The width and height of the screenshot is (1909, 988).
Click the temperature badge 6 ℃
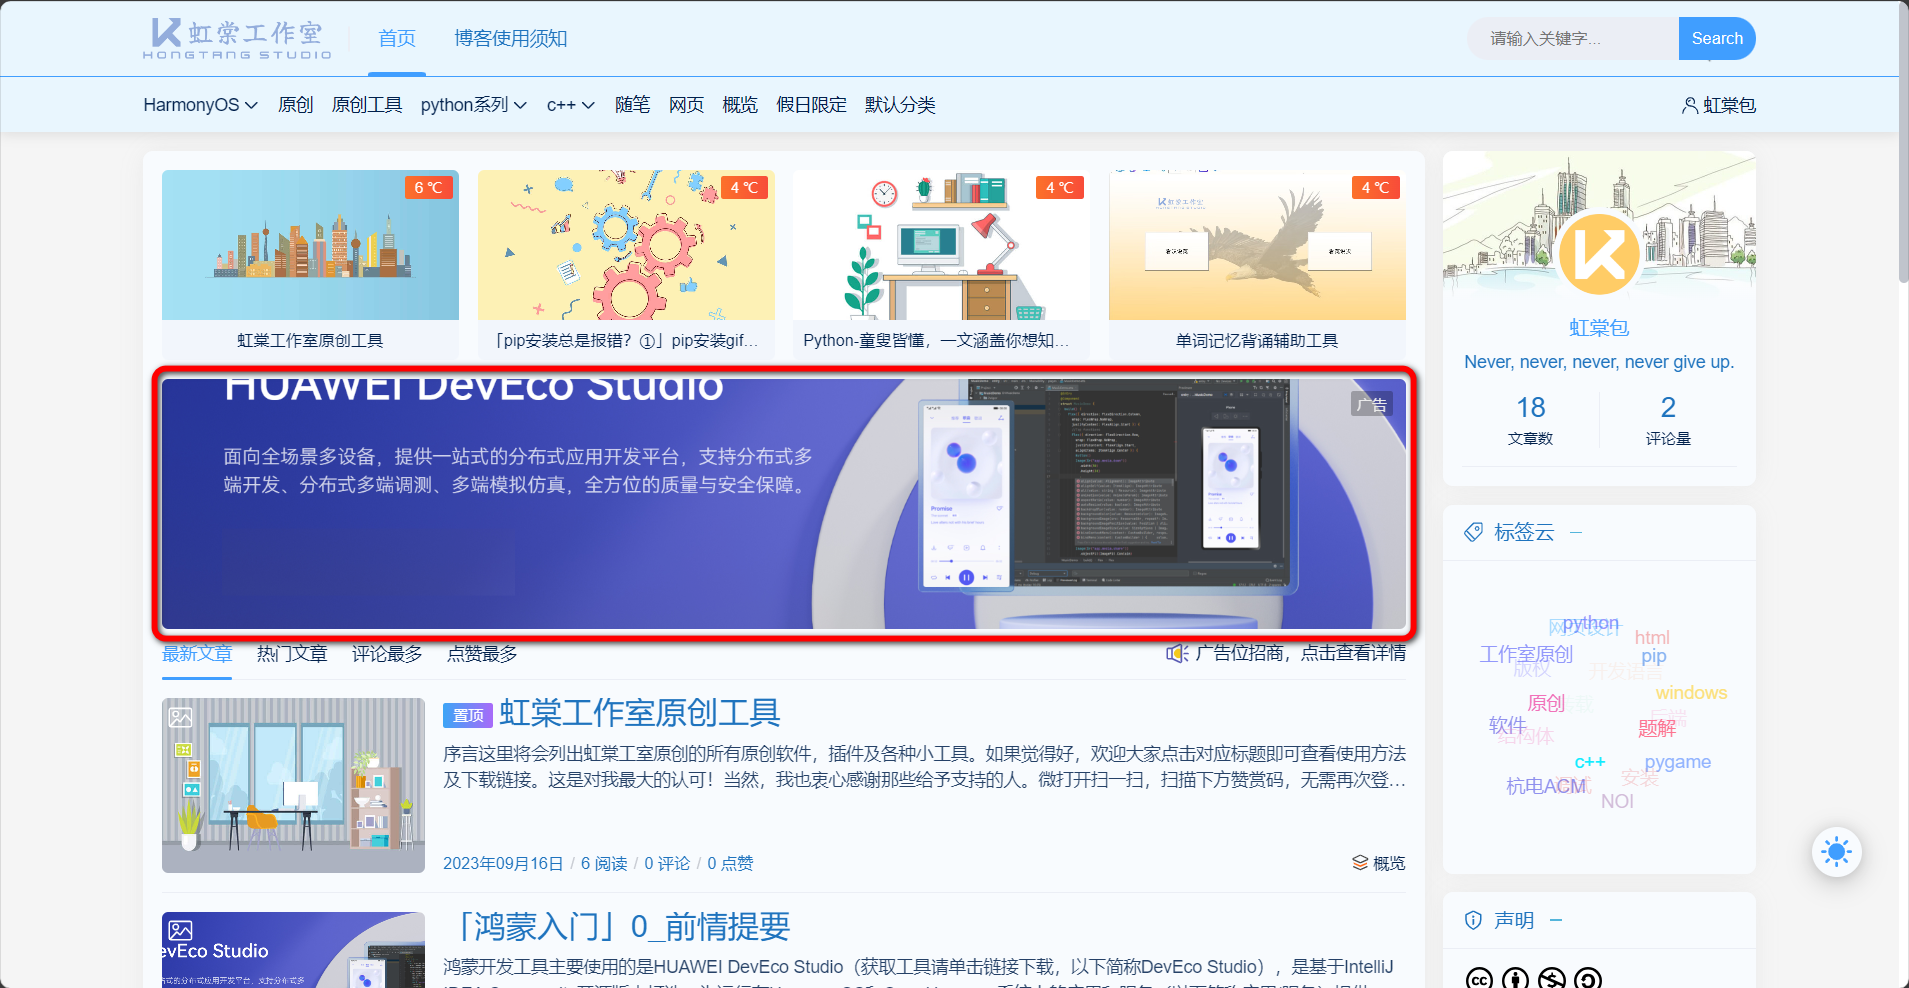click(x=428, y=187)
